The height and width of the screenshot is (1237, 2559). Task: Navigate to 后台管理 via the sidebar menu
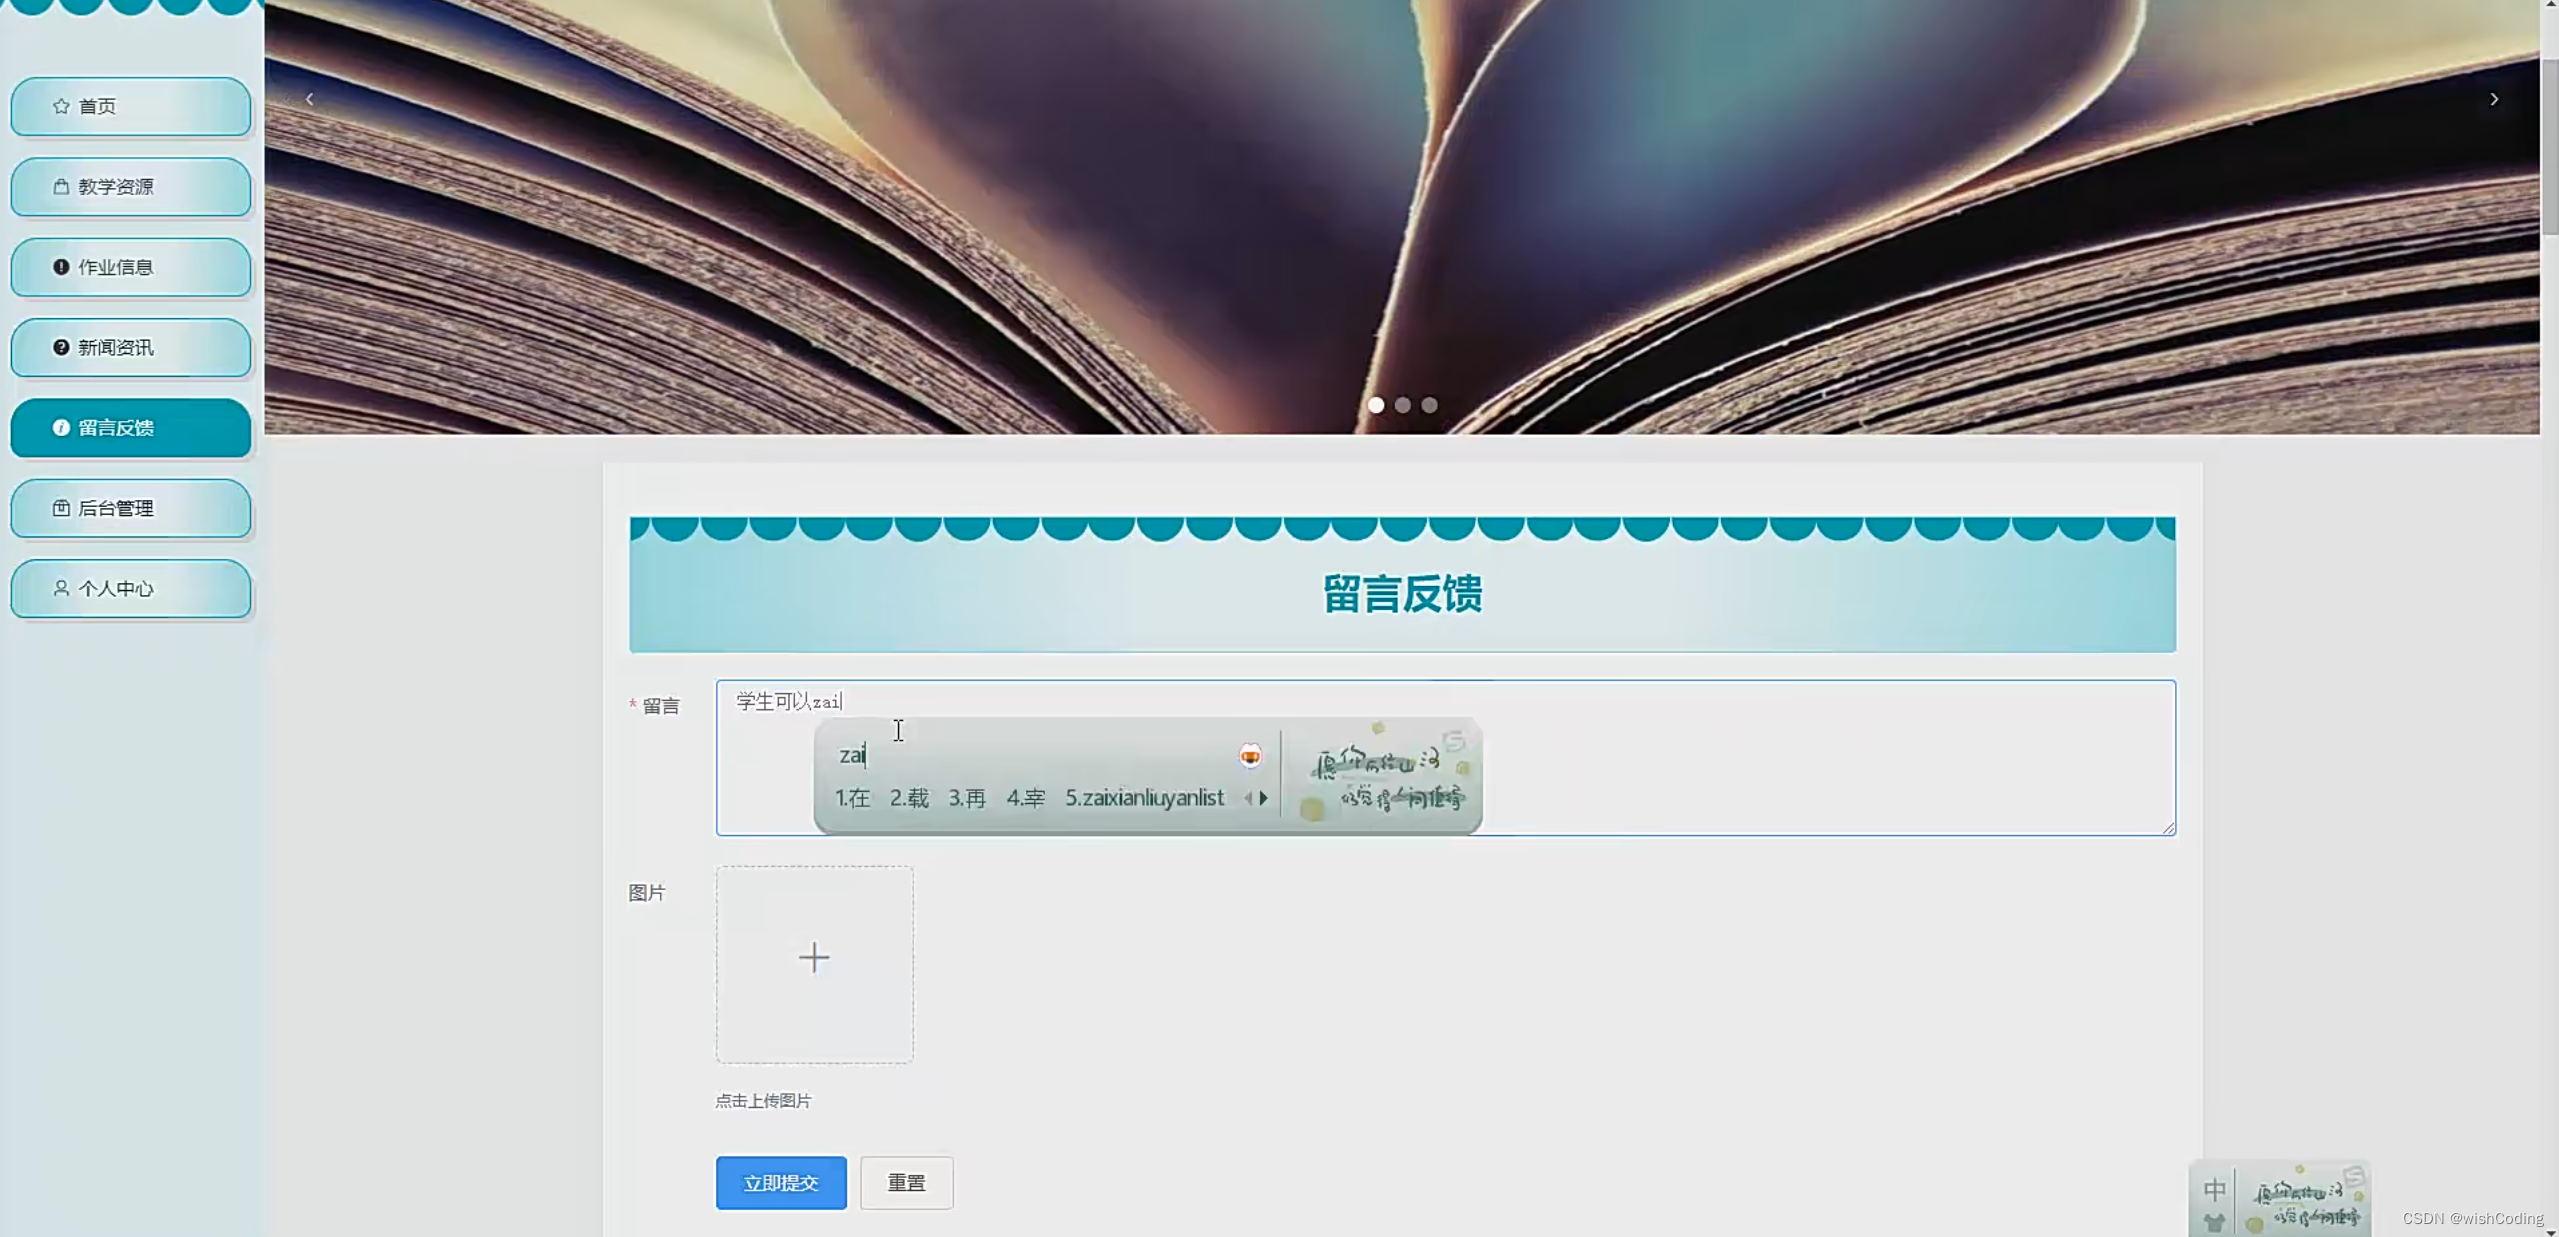[x=117, y=508]
